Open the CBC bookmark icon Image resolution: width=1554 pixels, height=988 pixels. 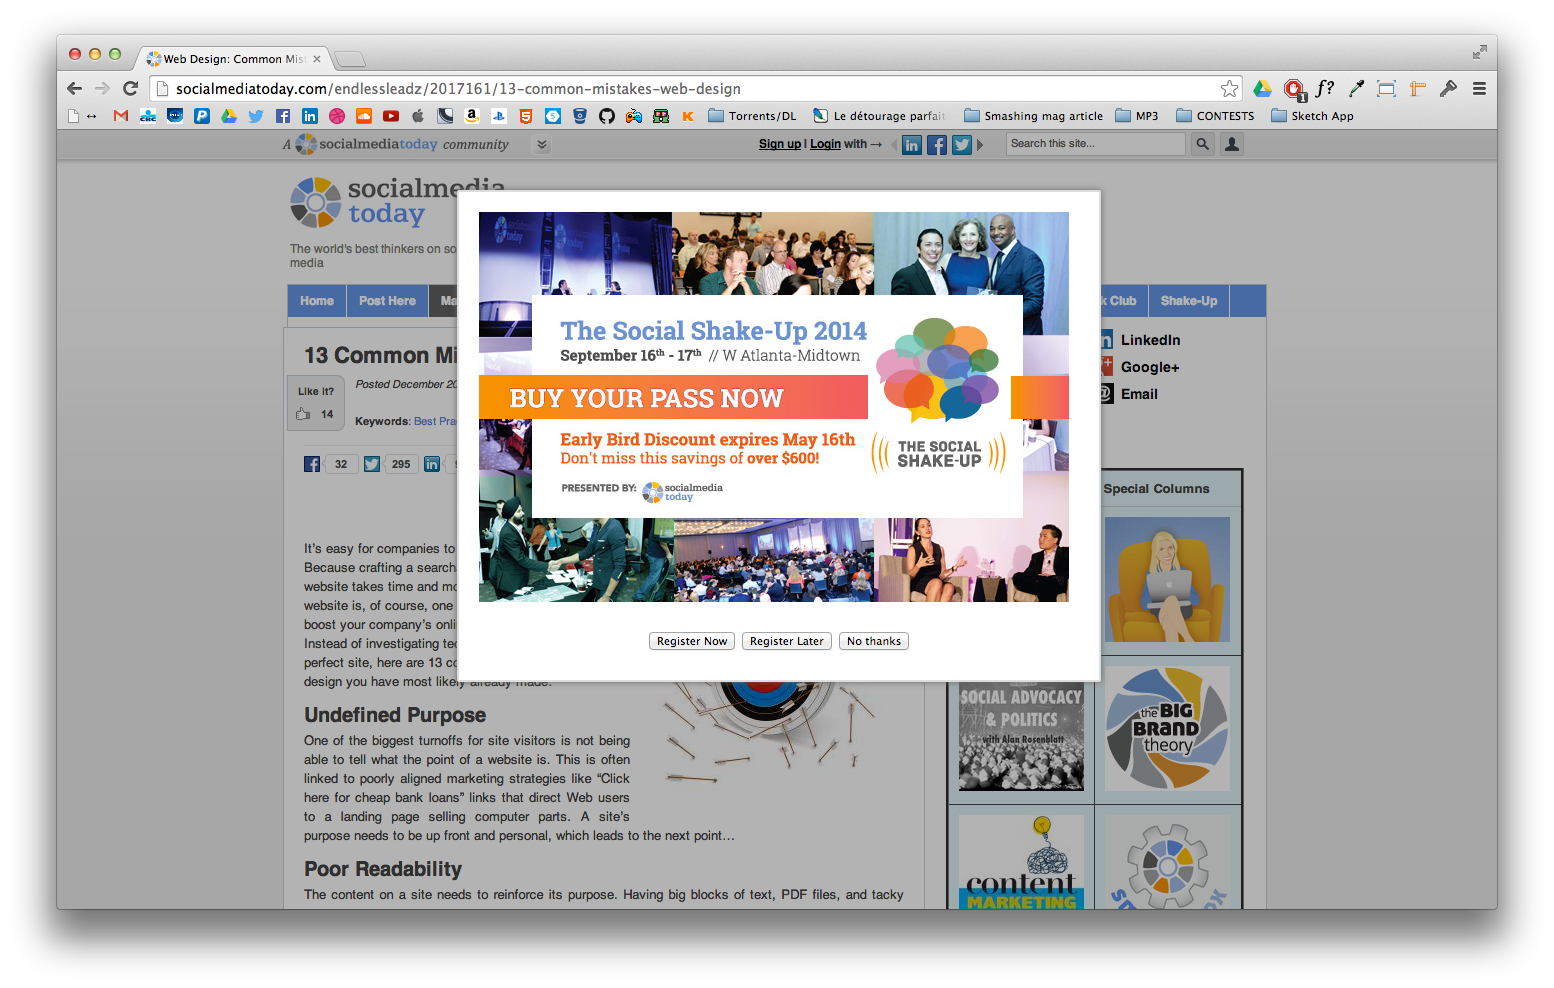(x=148, y=116)
